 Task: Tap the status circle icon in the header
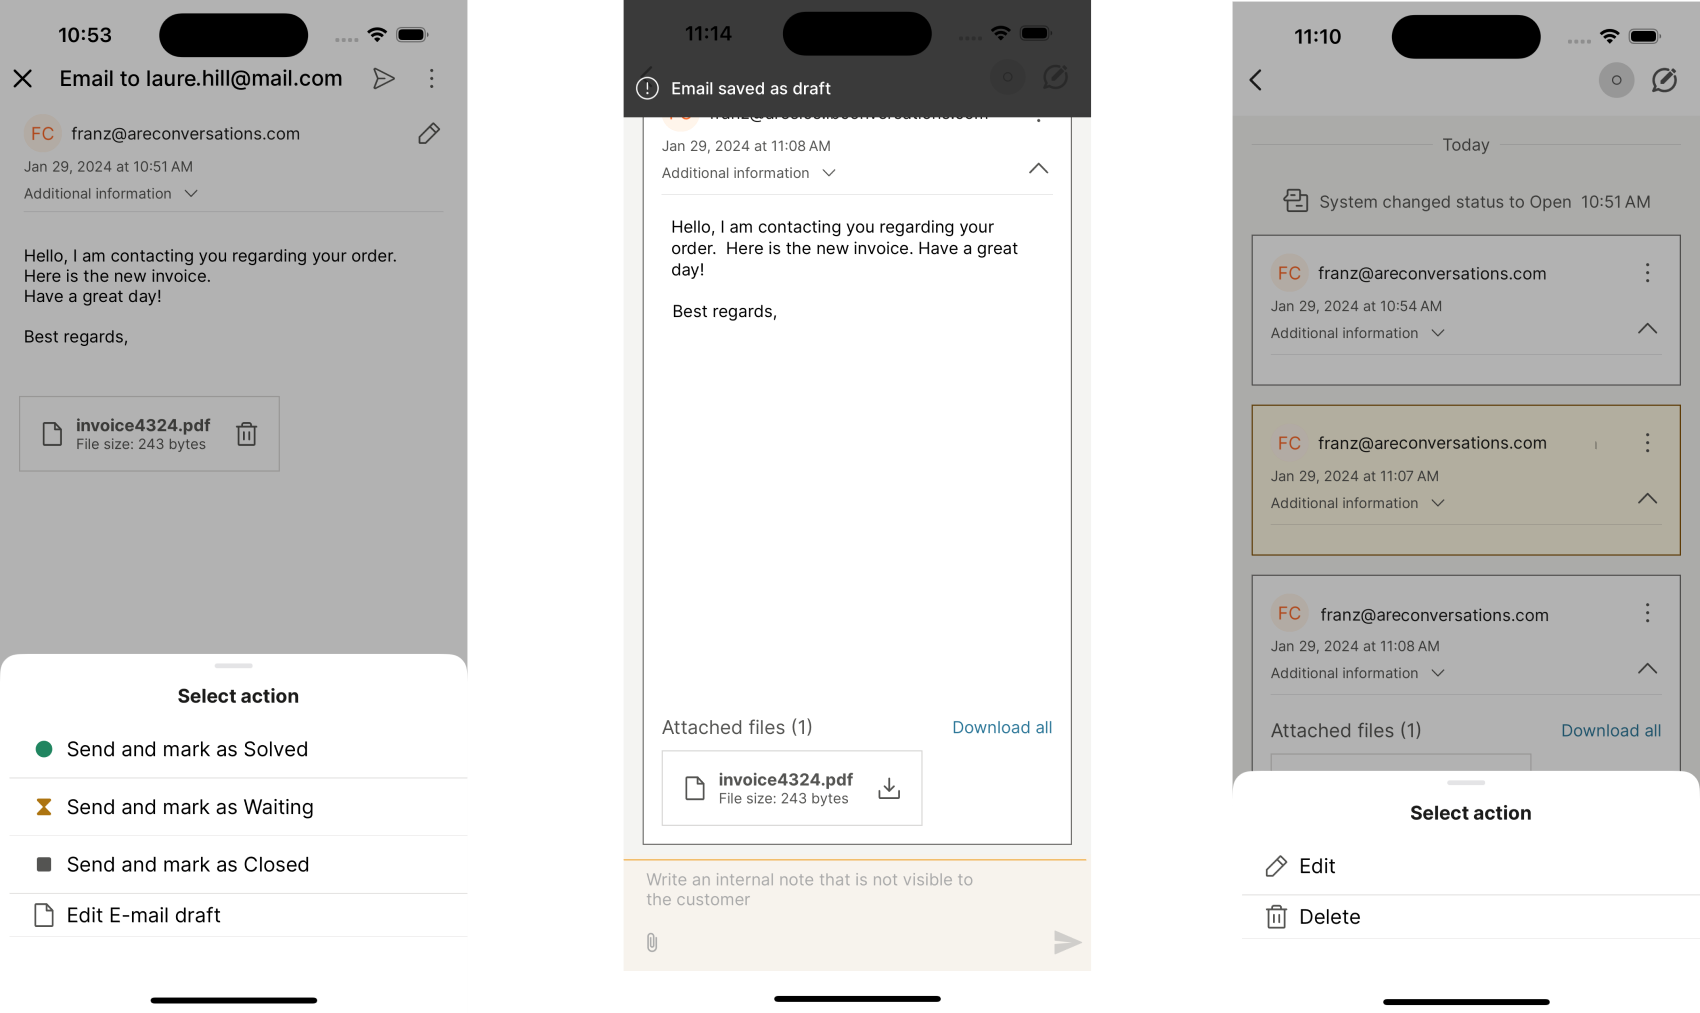(x=1616, y=80)
